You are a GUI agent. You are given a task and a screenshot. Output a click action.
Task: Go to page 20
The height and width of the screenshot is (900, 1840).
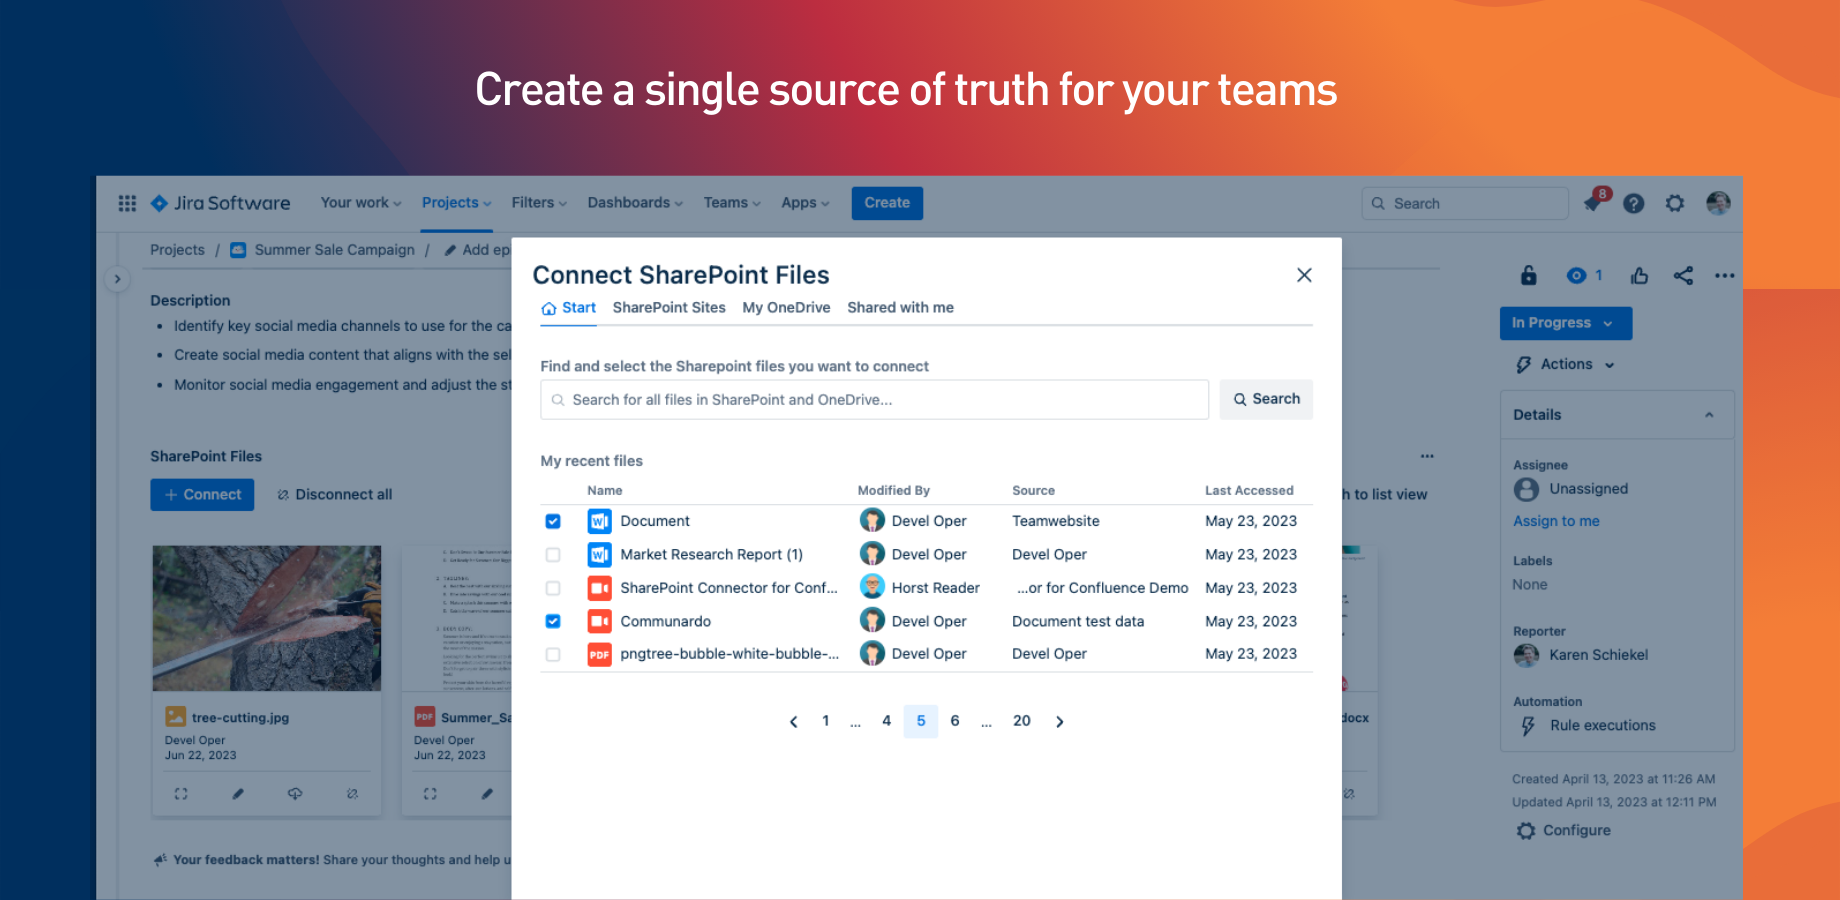point(1021,721)
